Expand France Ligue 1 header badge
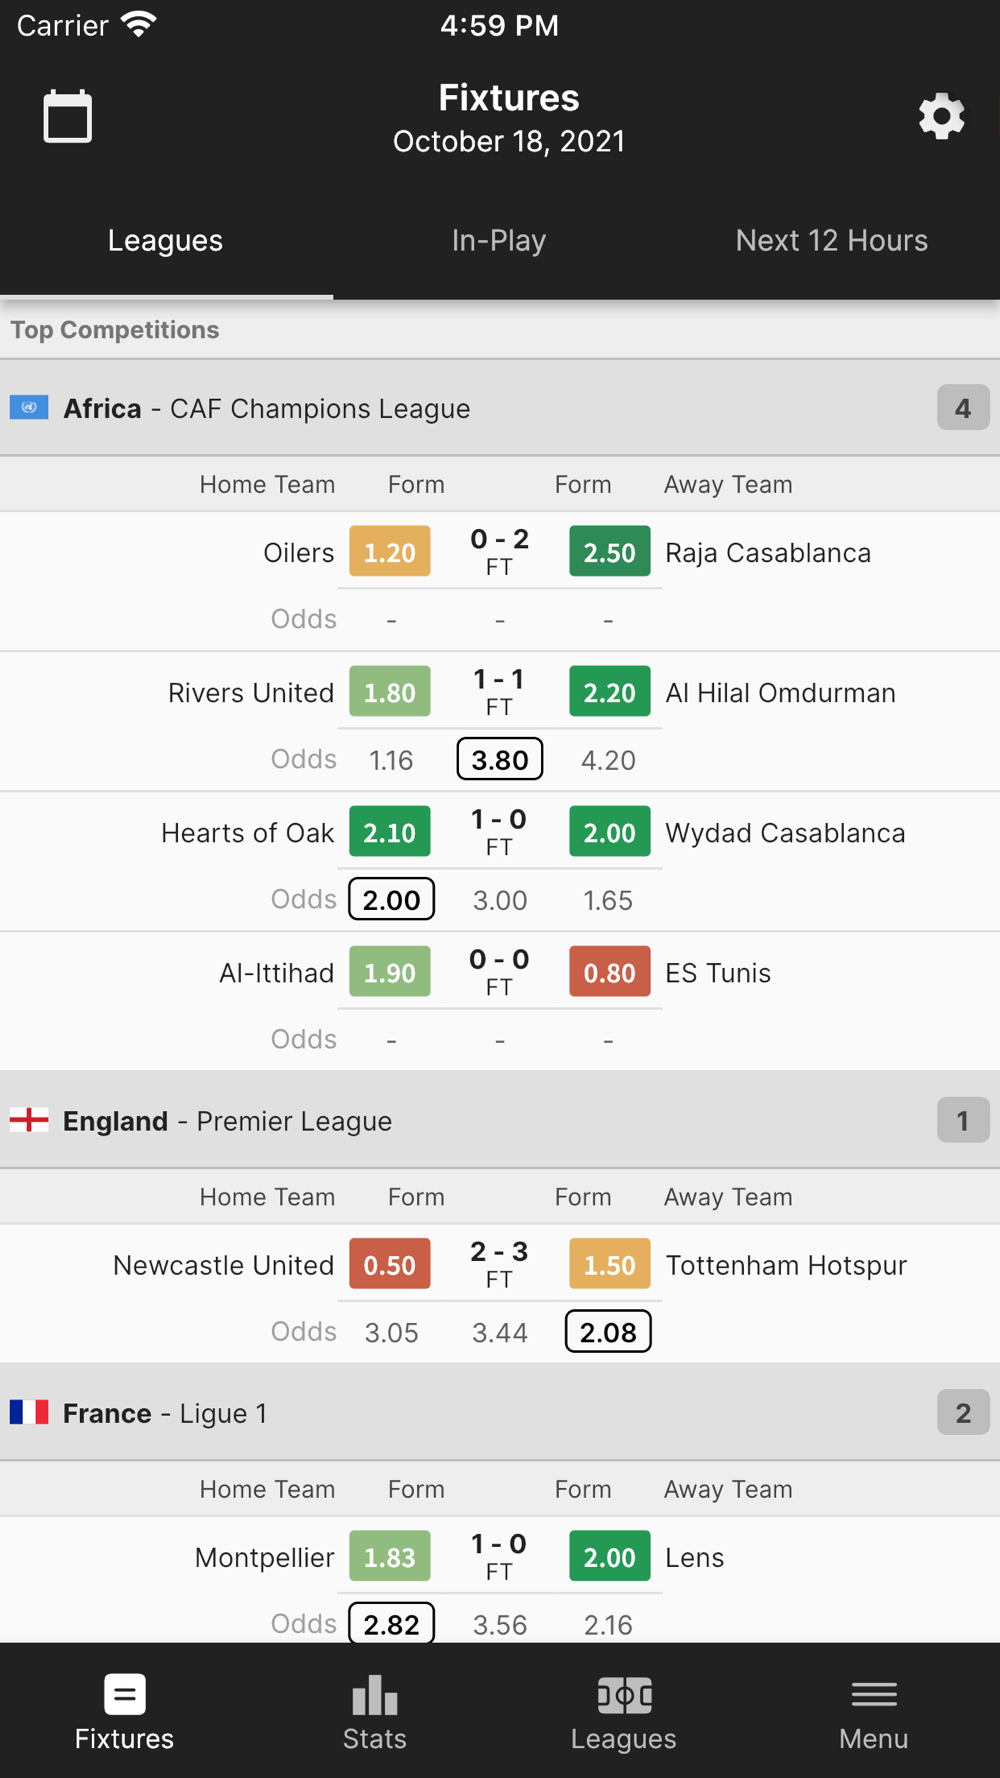Viewport: 1000px width, 1778px height. click(962, 1412)
